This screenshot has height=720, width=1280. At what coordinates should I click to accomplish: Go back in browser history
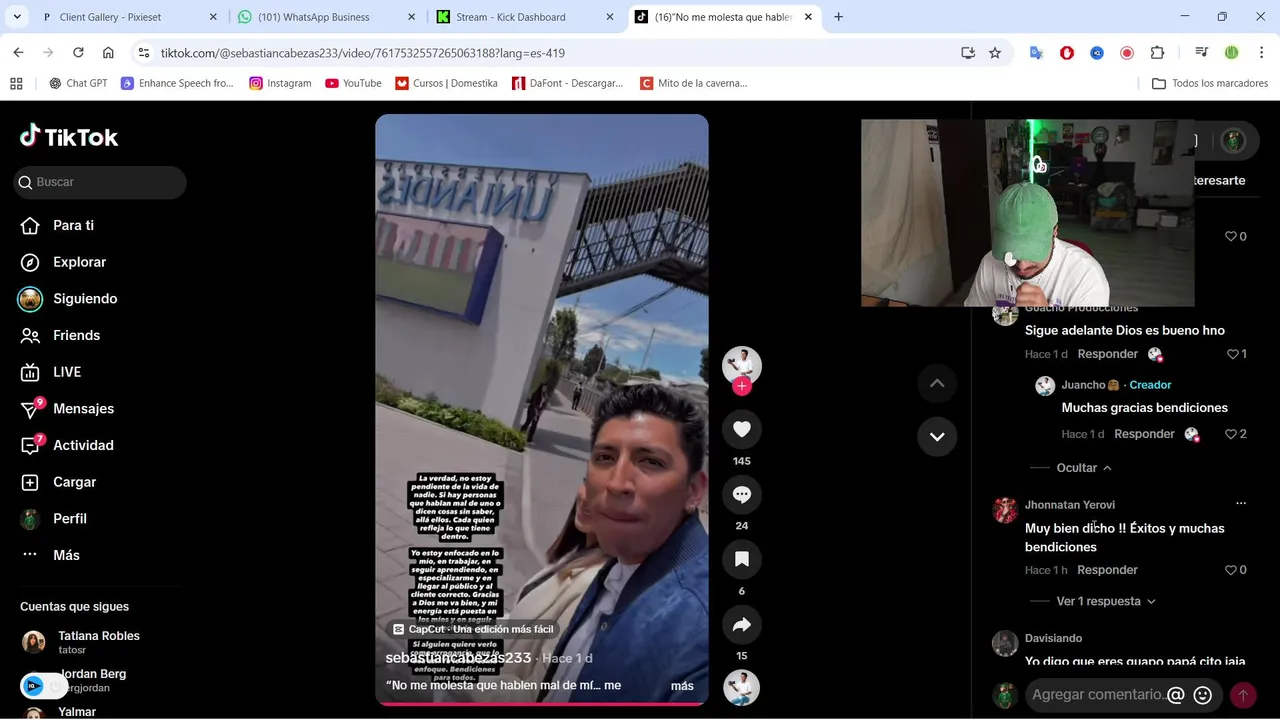(x=18, y=53)
